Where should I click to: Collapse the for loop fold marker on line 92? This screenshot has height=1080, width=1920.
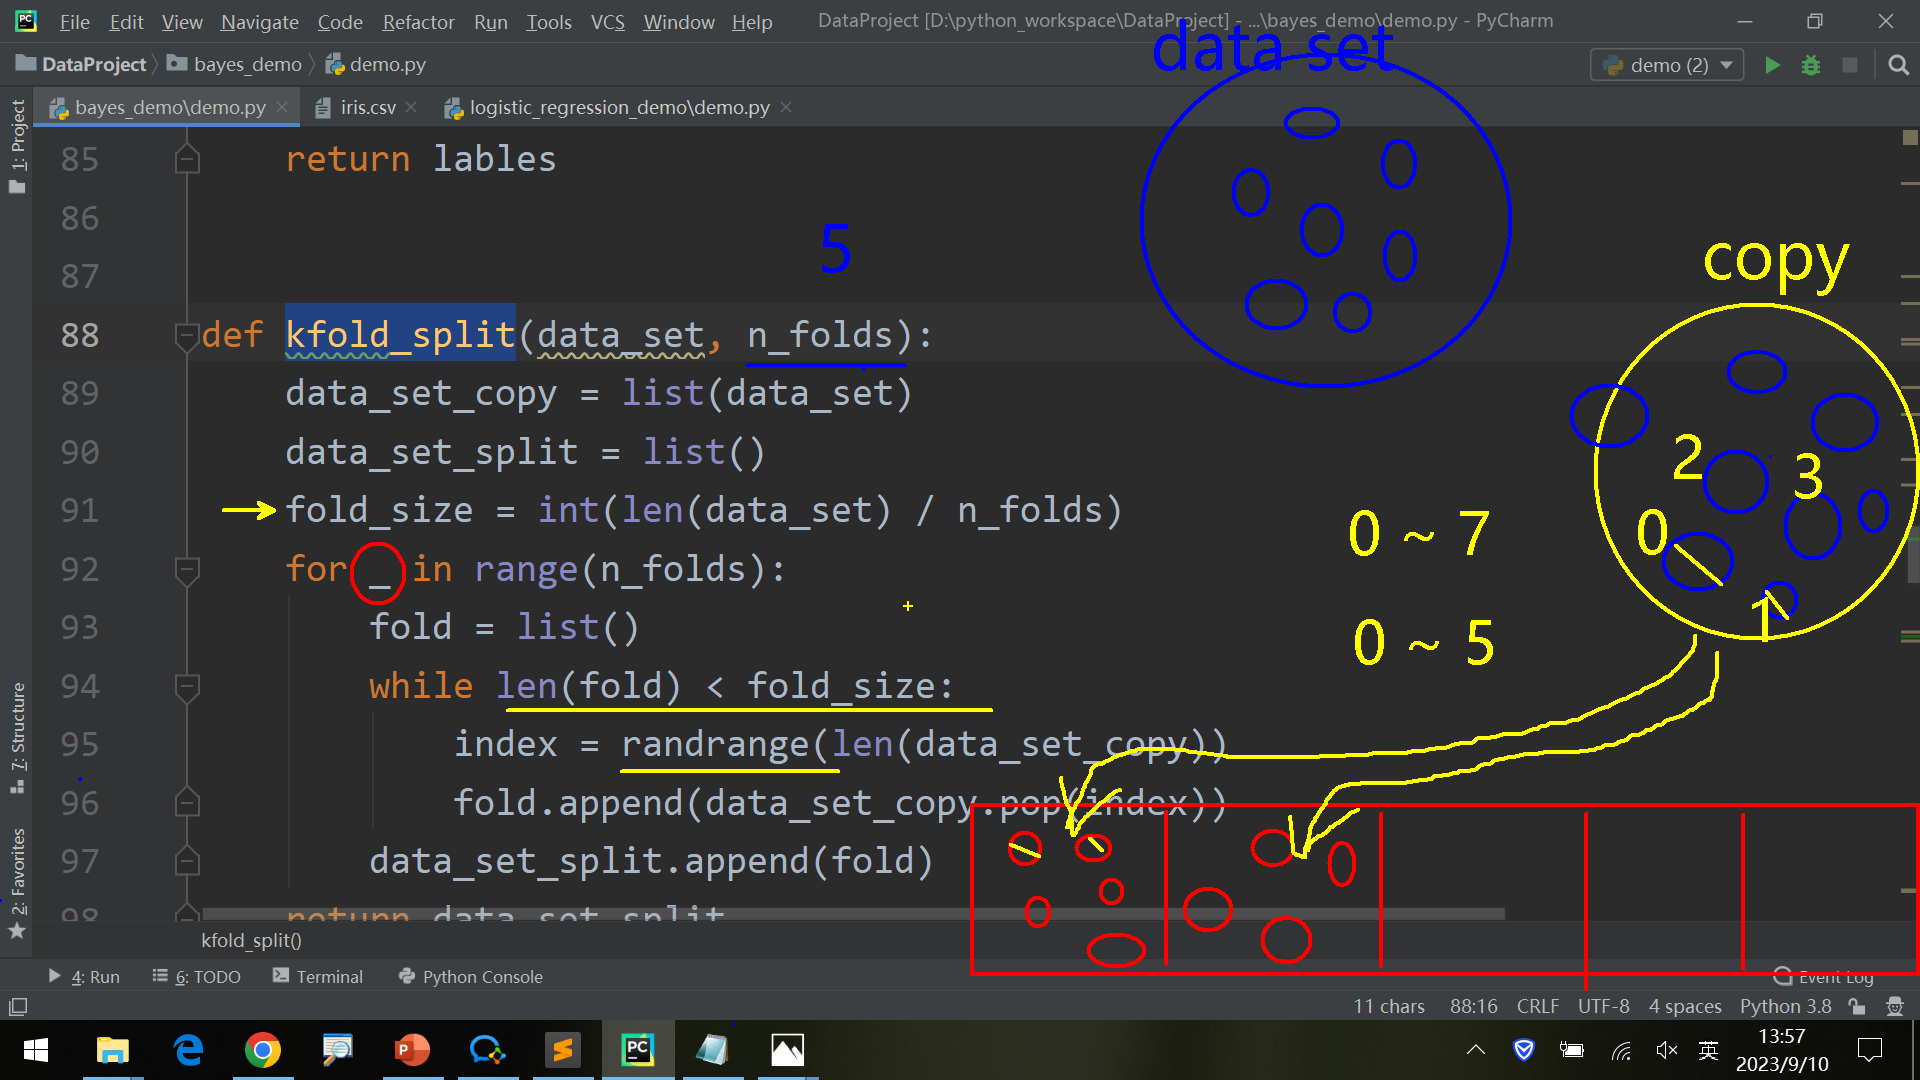(187, 569)
